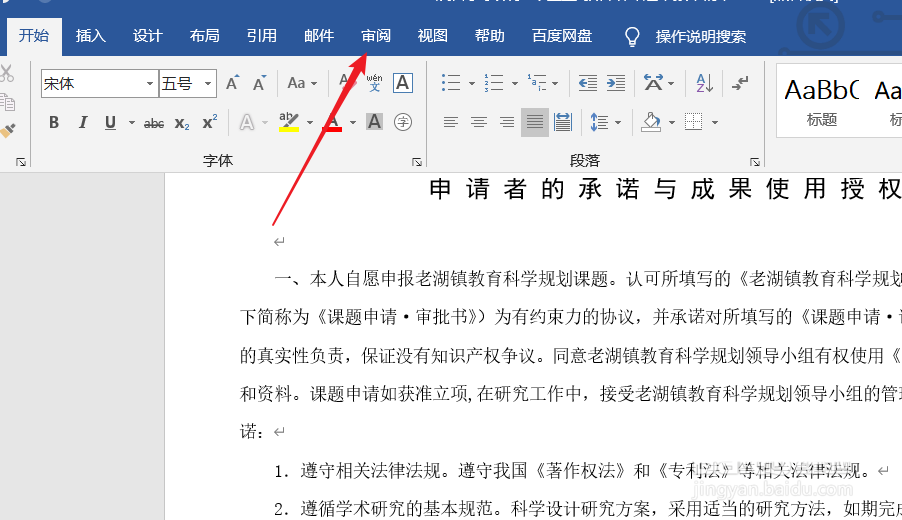Open clipboard dialog launcher

coord(21,162)
